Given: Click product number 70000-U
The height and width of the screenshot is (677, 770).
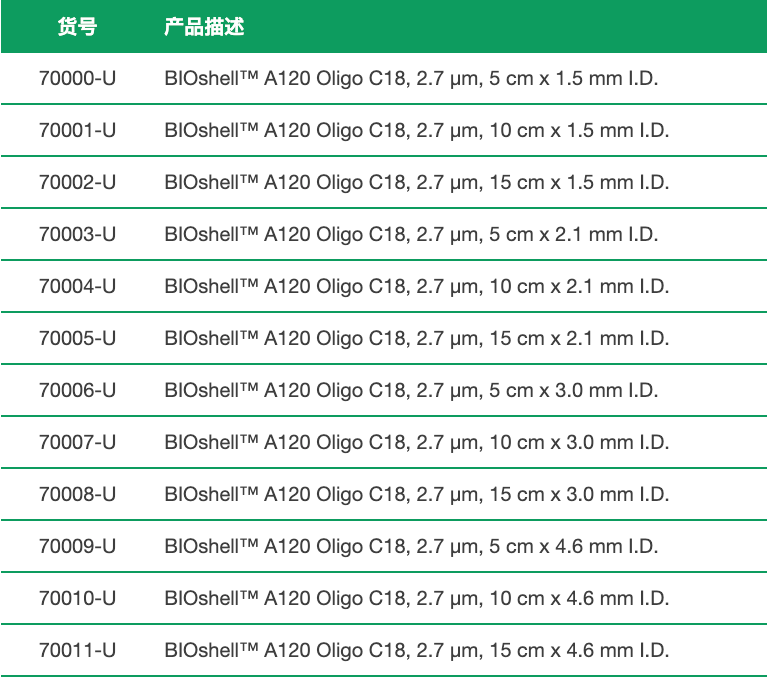Looking at the screenshot, I should (78, 79).
